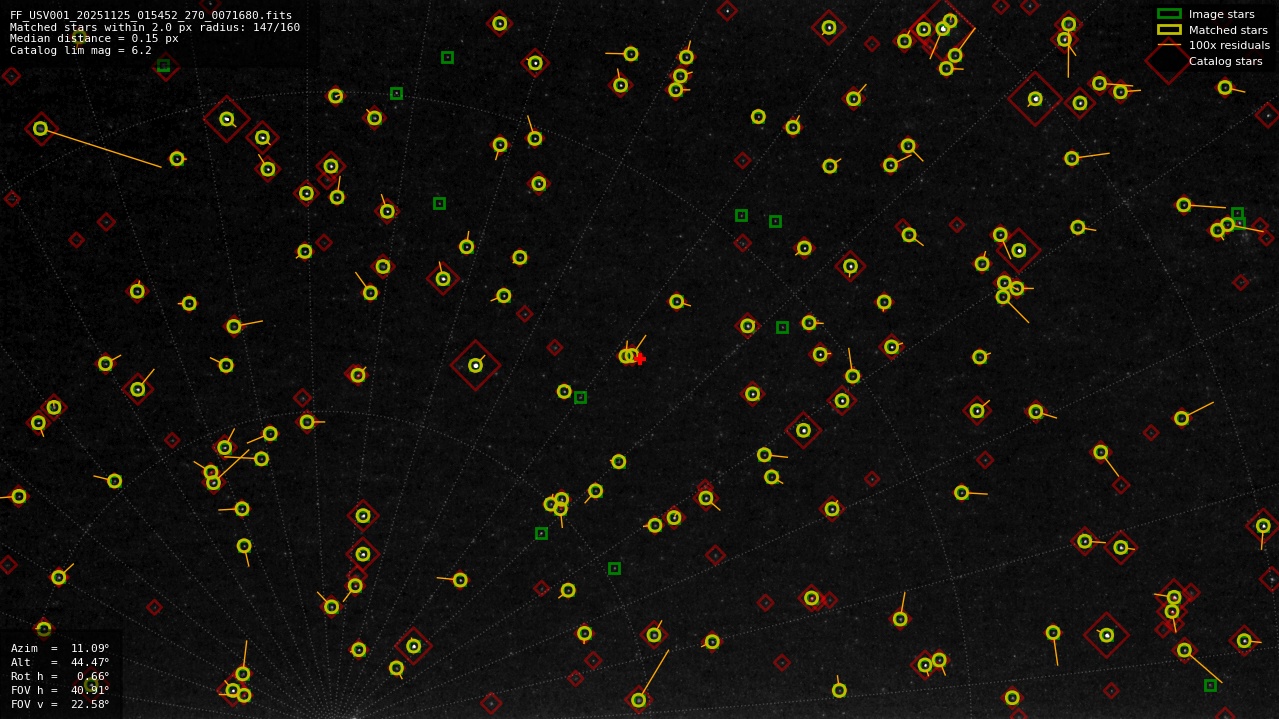The image size is (1279, 719).
Task: Select the large diamond star at bottom right
Action: point(1106,635)
